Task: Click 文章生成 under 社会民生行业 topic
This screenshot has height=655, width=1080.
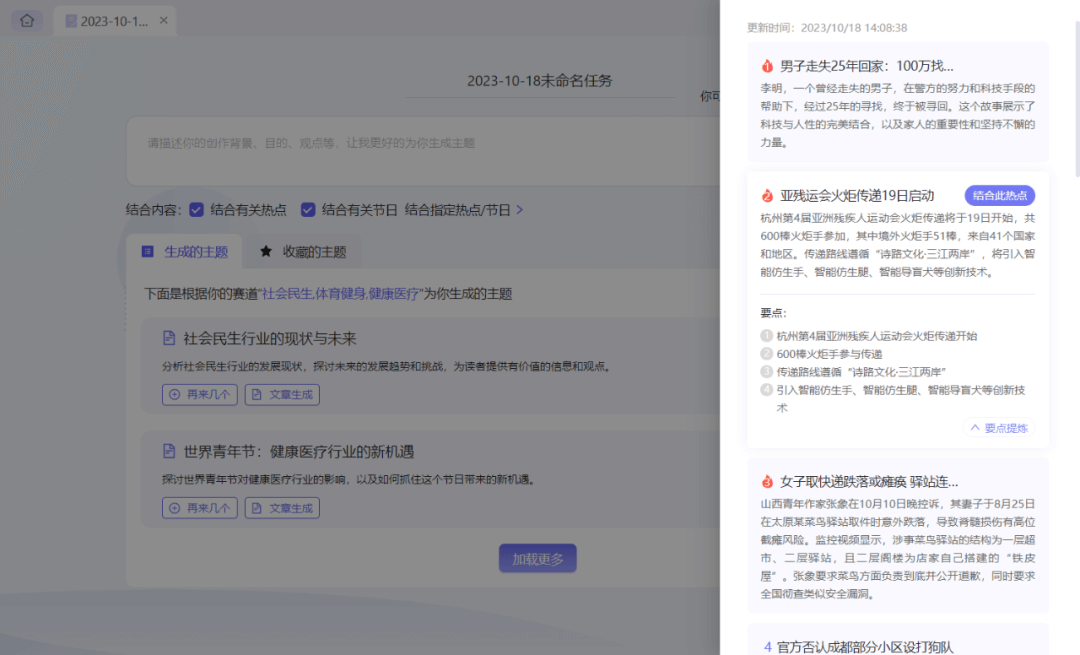Action: coord(282,395)
